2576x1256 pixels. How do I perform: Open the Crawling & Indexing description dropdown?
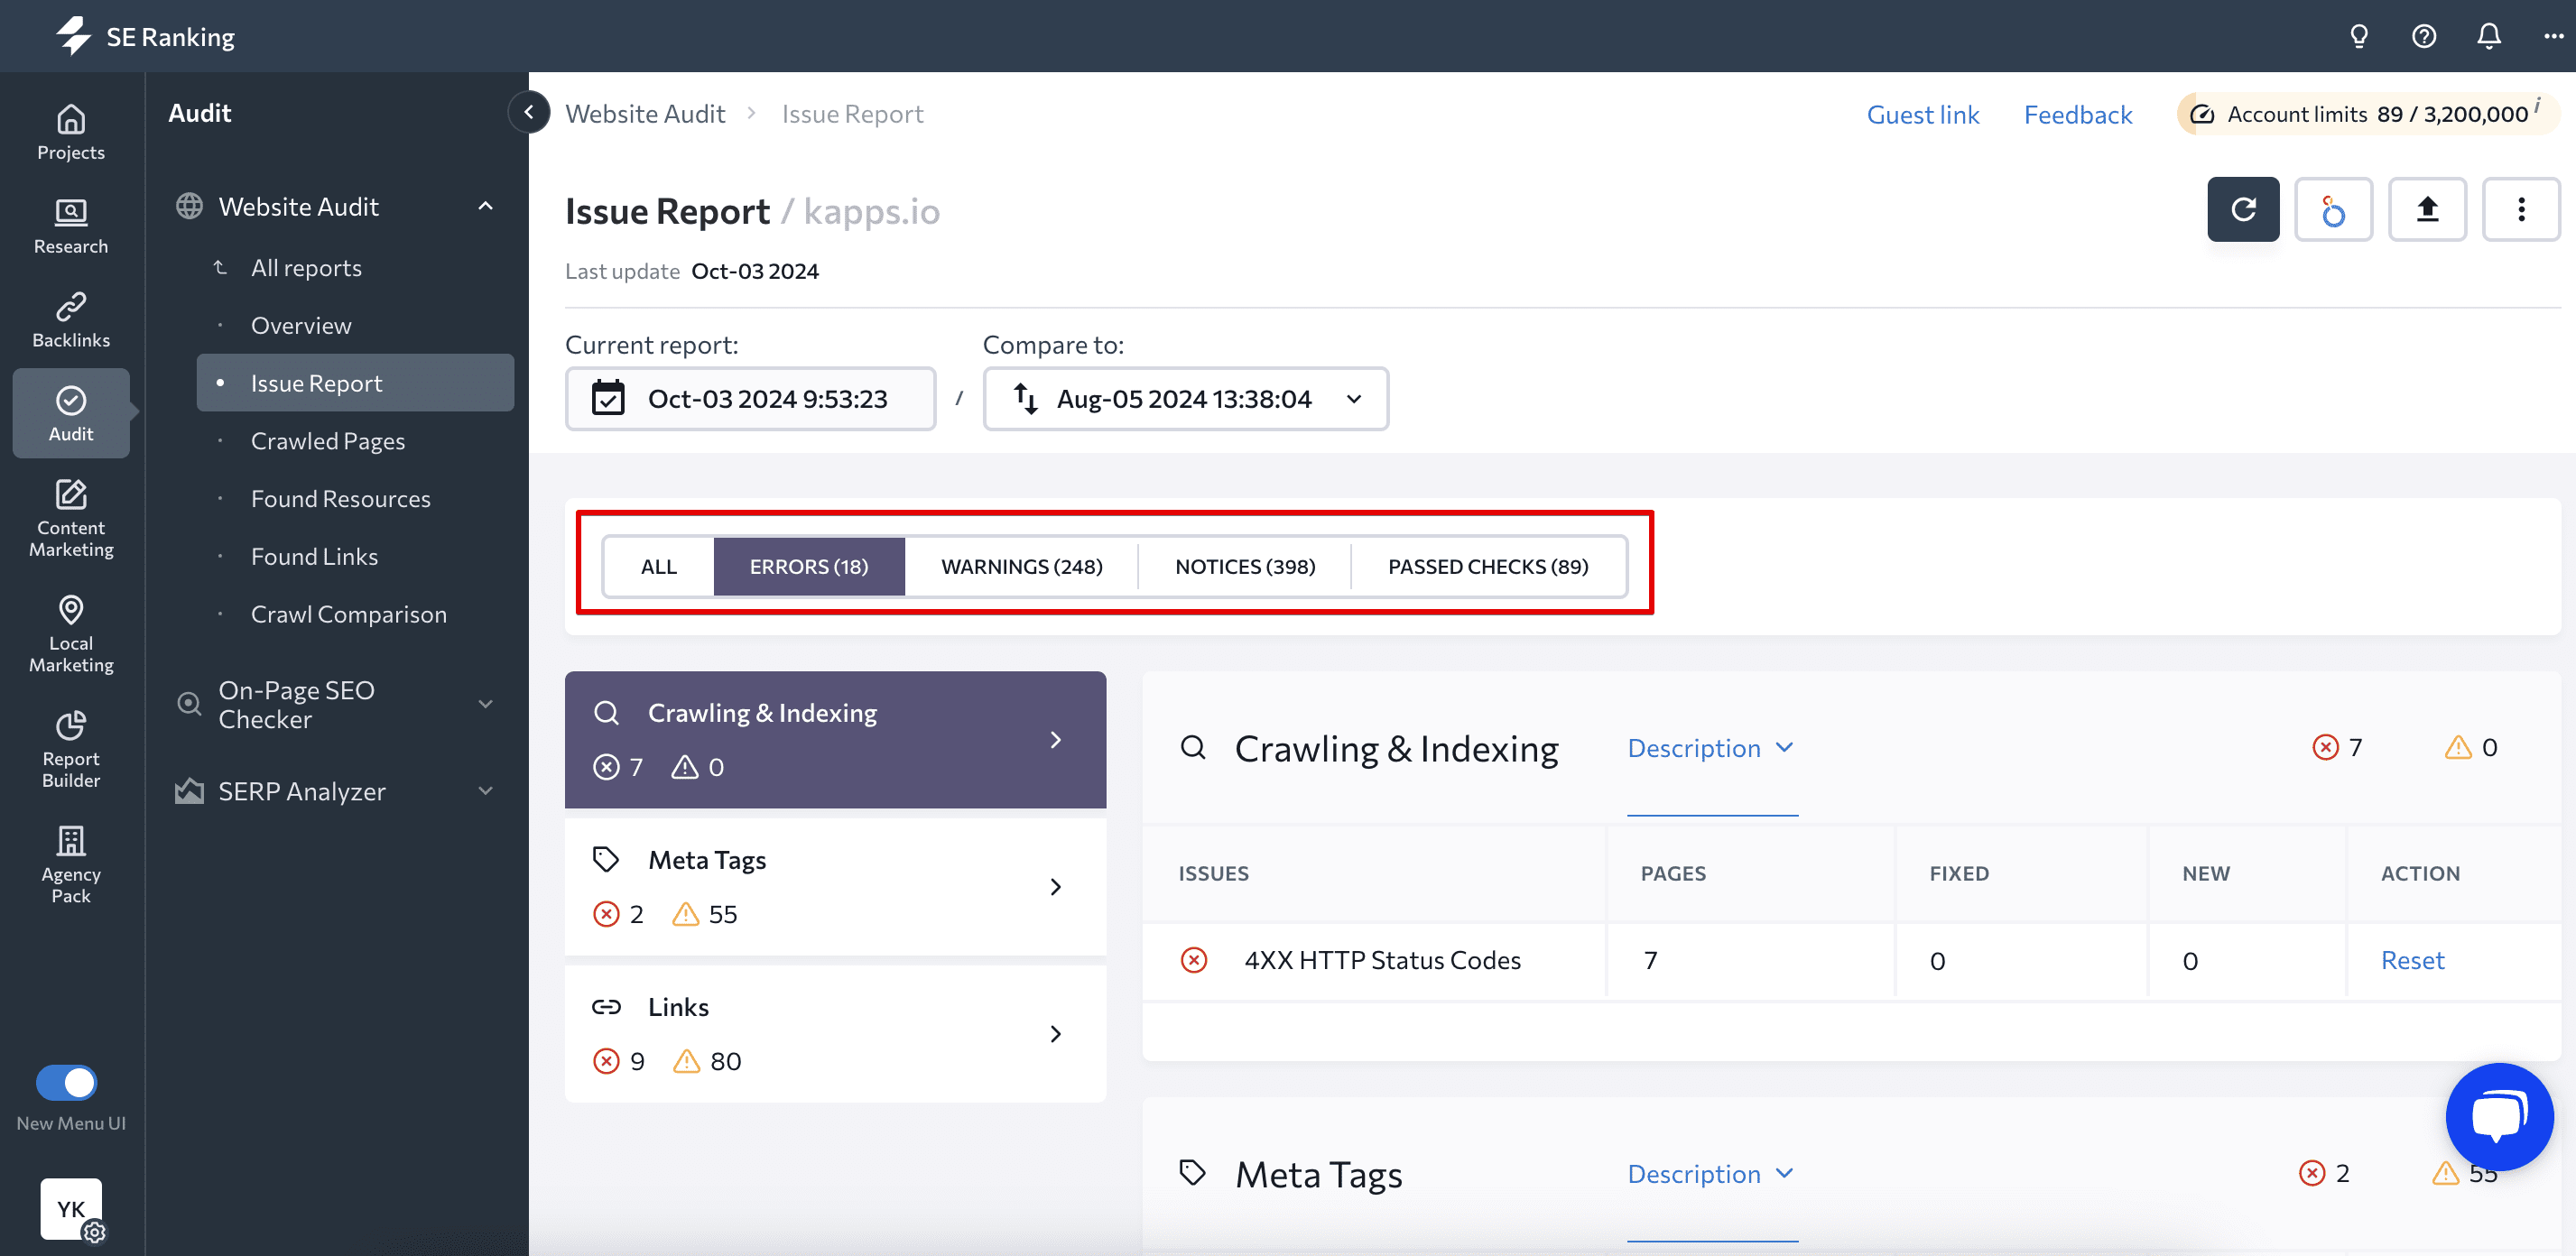pos(1709,747)
